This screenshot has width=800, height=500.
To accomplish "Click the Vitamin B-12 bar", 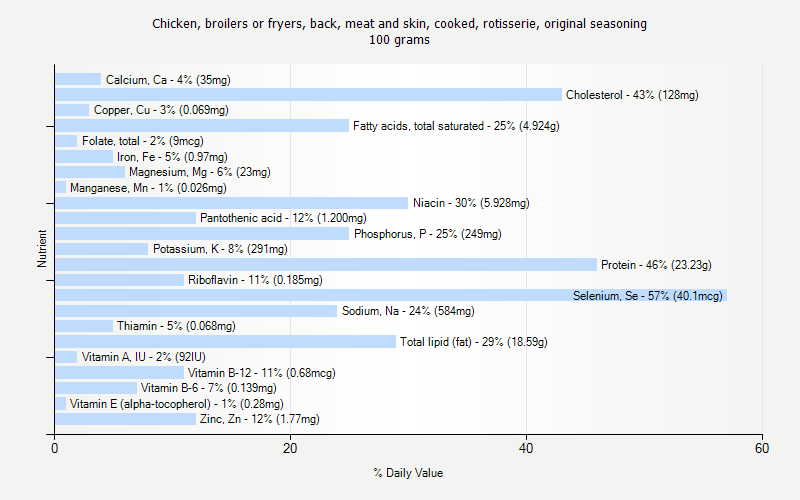I will click(x=119, y=372).
